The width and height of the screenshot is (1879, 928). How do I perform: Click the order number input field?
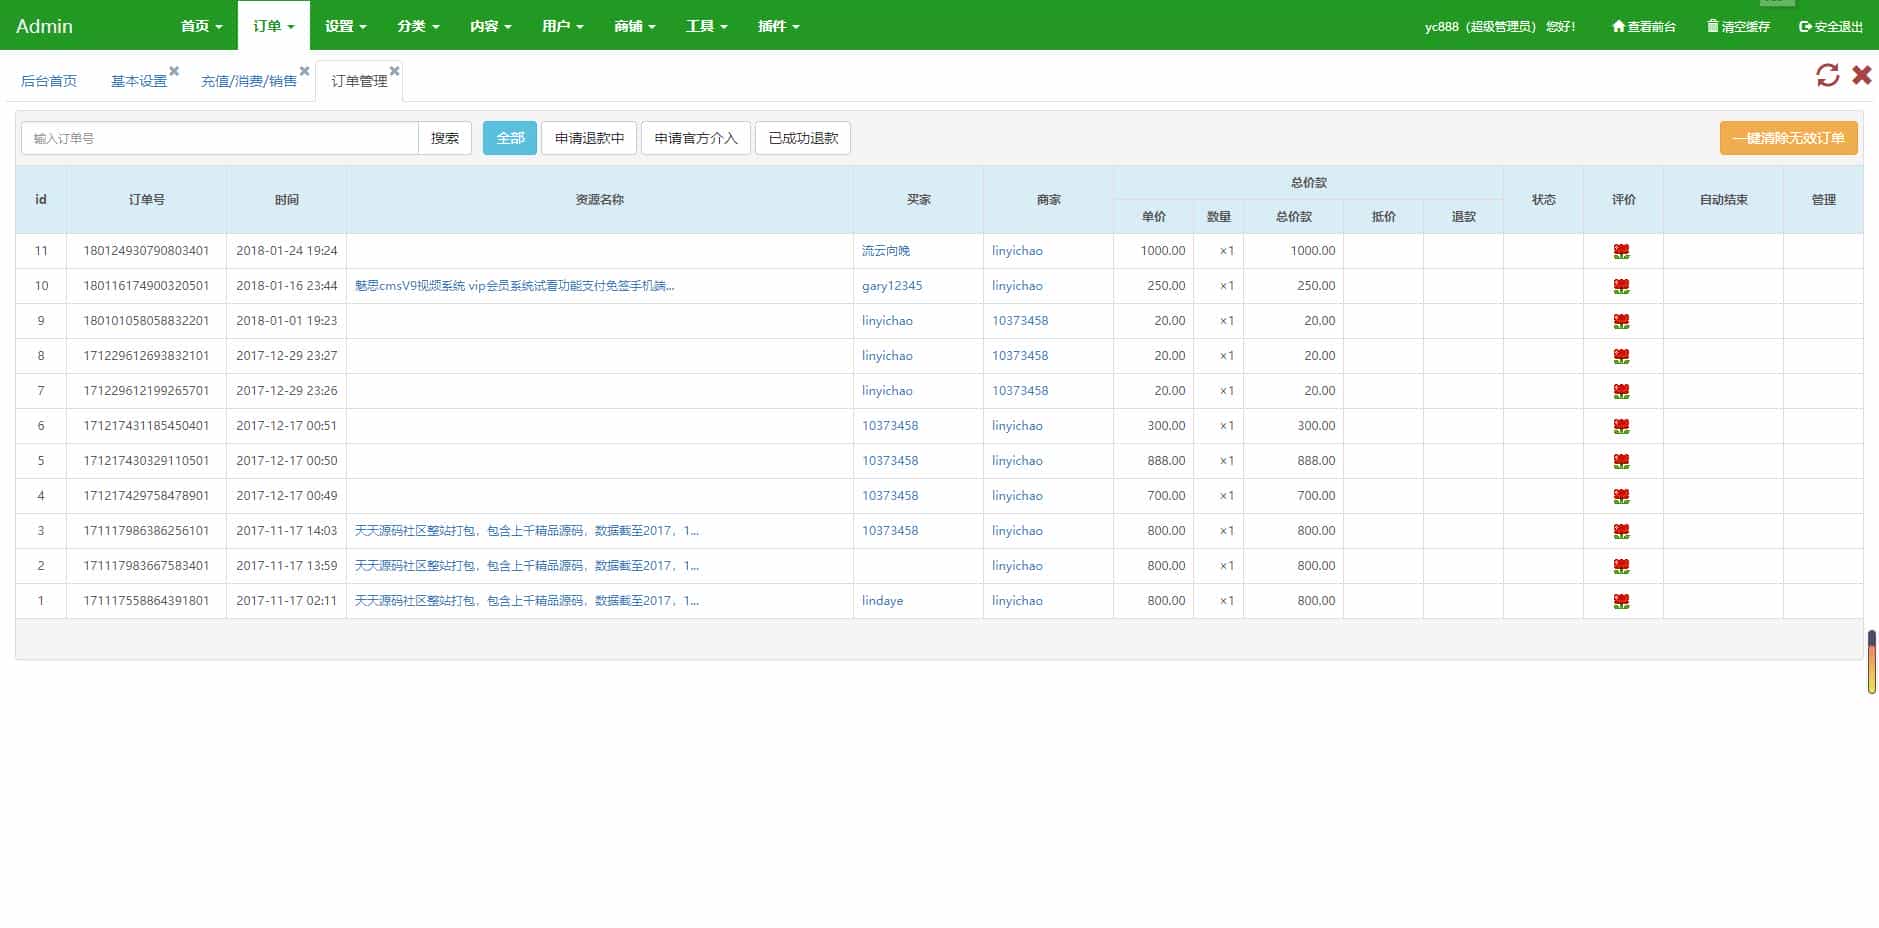(x=220, y=138)
